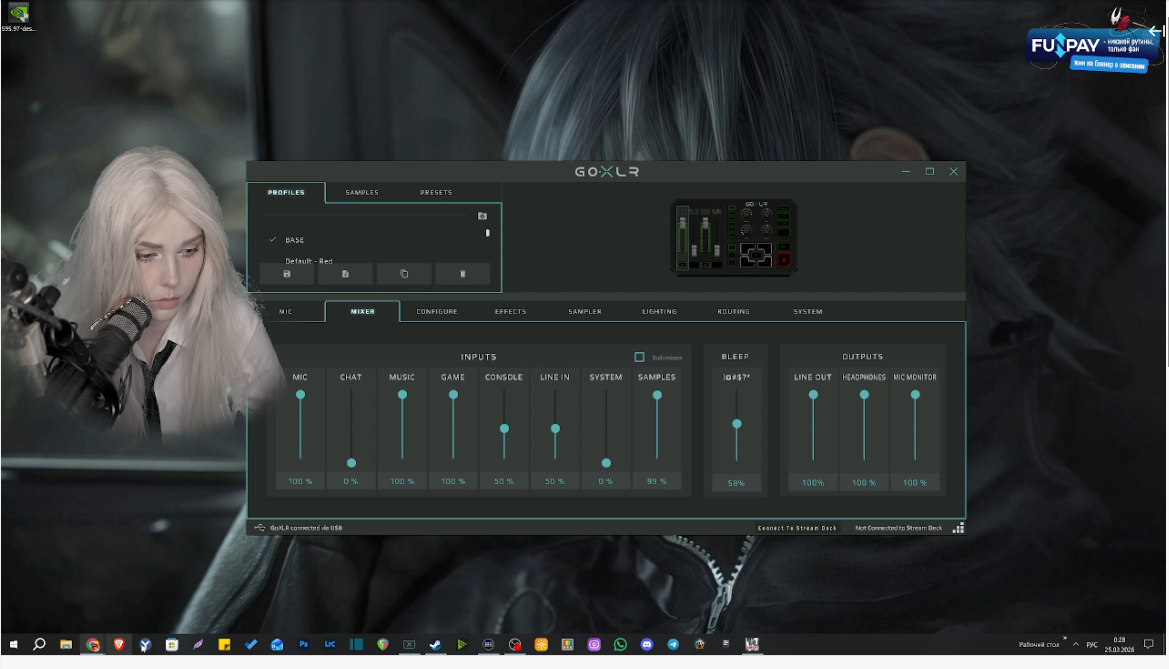
Task: Select the BASE profile in the list
Action: (294, 240)
